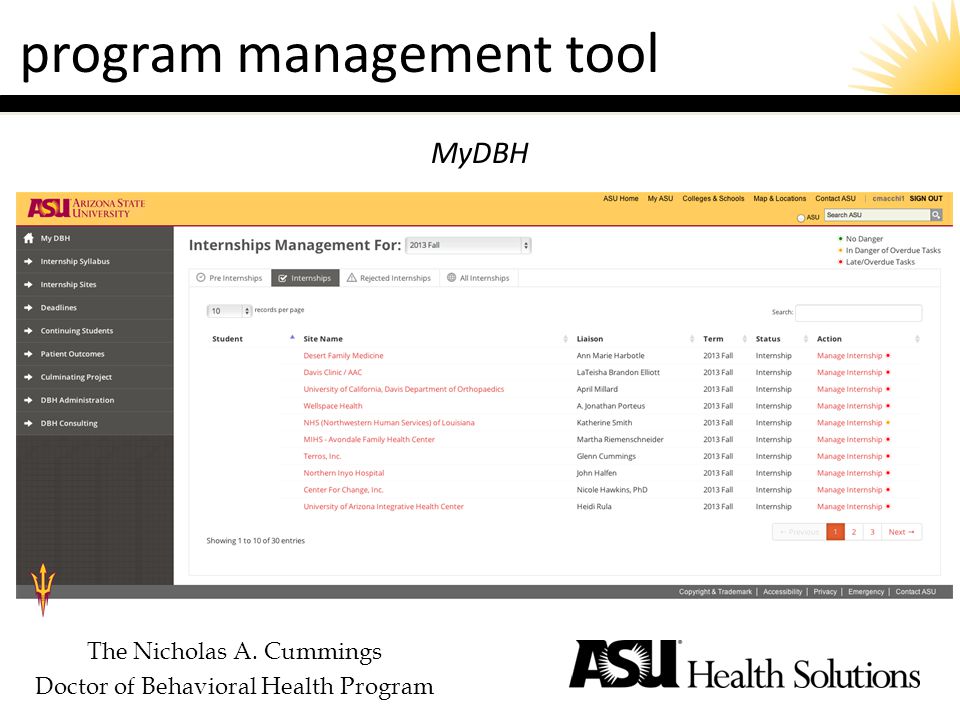This screenshot has height=720, width=960.
Task: Click SIGN OUT link
Action: (x=926, y=198)
